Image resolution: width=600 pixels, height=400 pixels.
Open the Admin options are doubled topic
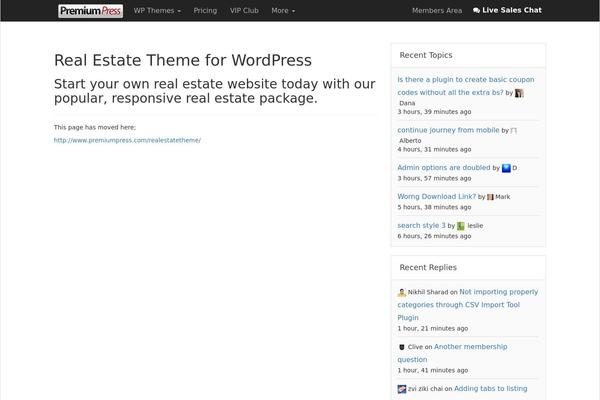tap(443, 167)
